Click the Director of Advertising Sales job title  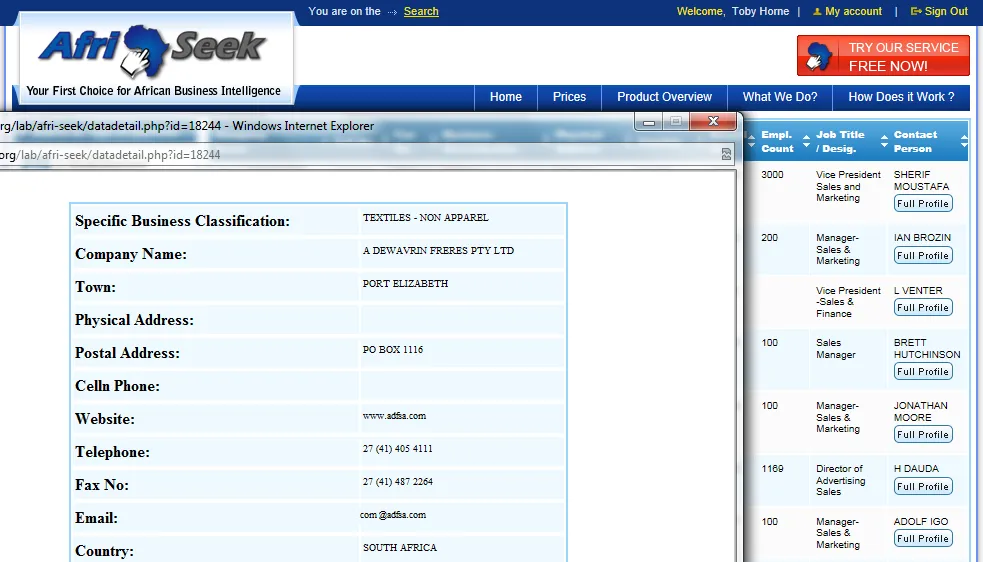[841, 480]
